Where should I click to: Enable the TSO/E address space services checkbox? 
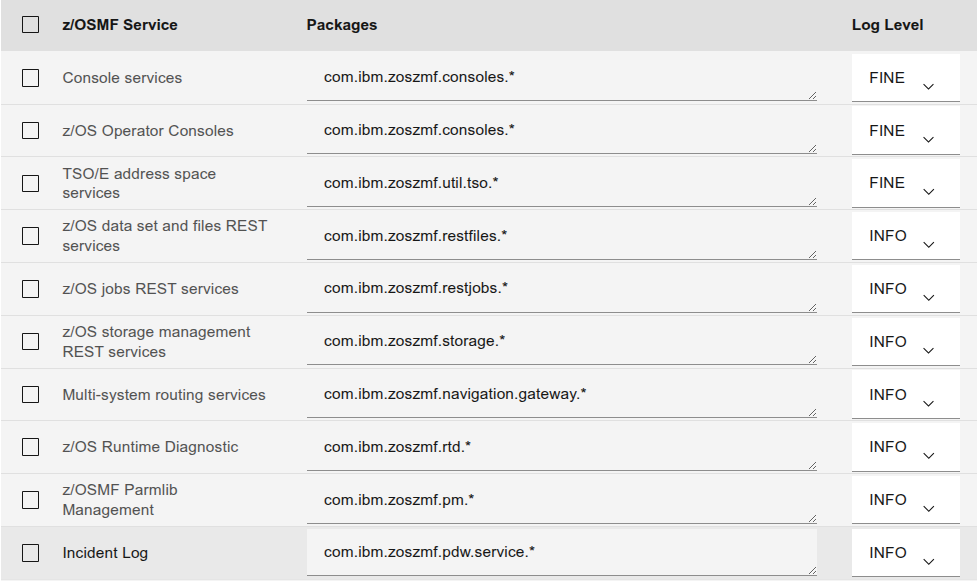coord(30,183)
